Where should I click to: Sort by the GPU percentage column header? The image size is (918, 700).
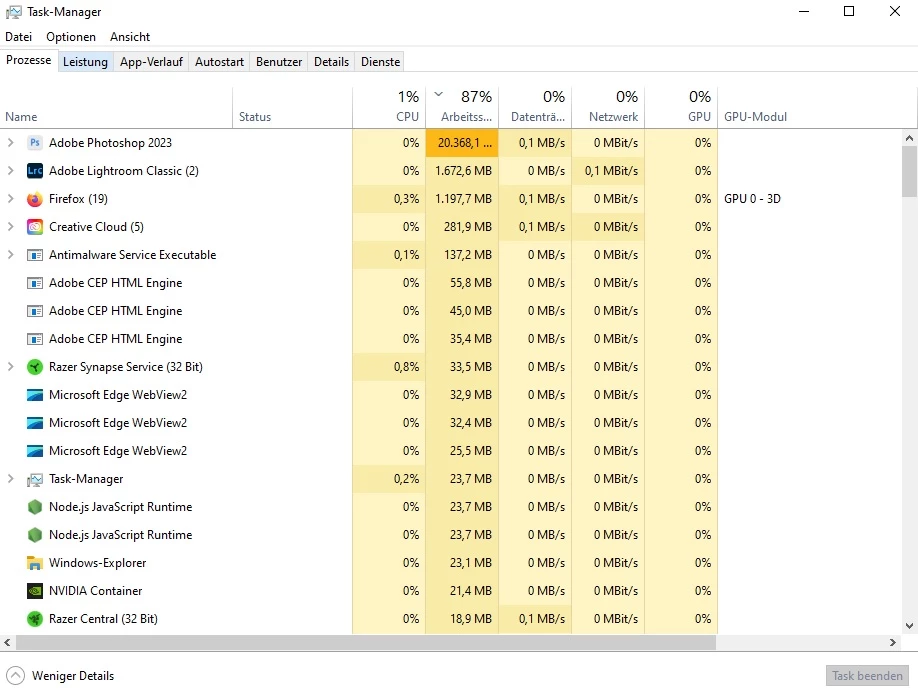681,108
